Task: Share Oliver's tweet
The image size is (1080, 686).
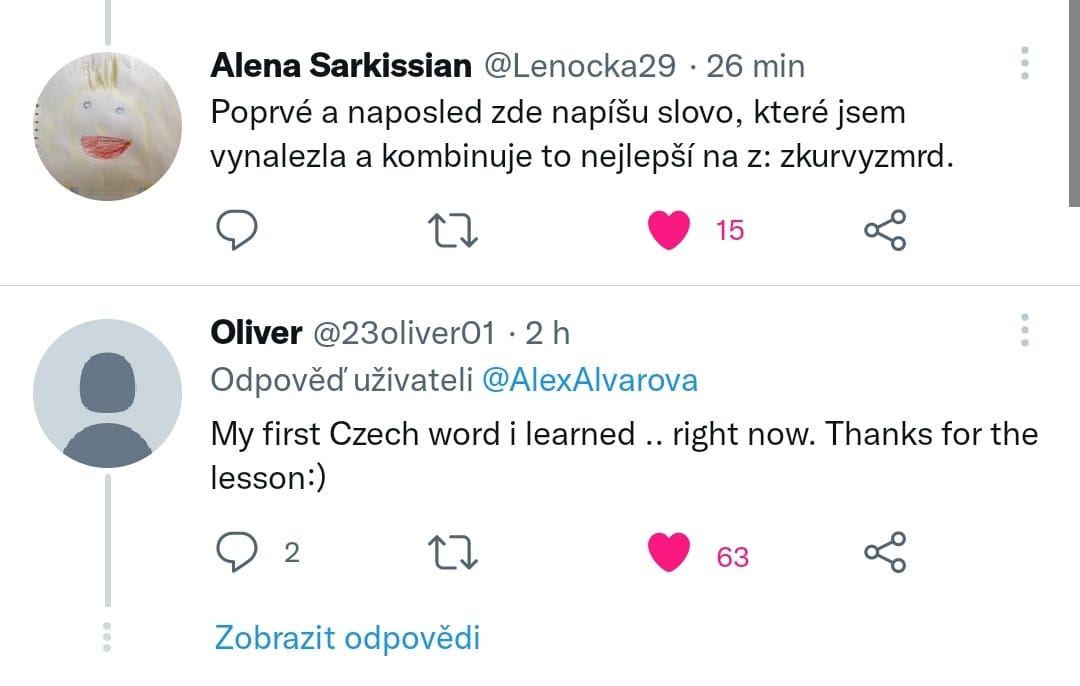Action: point(885,552)
